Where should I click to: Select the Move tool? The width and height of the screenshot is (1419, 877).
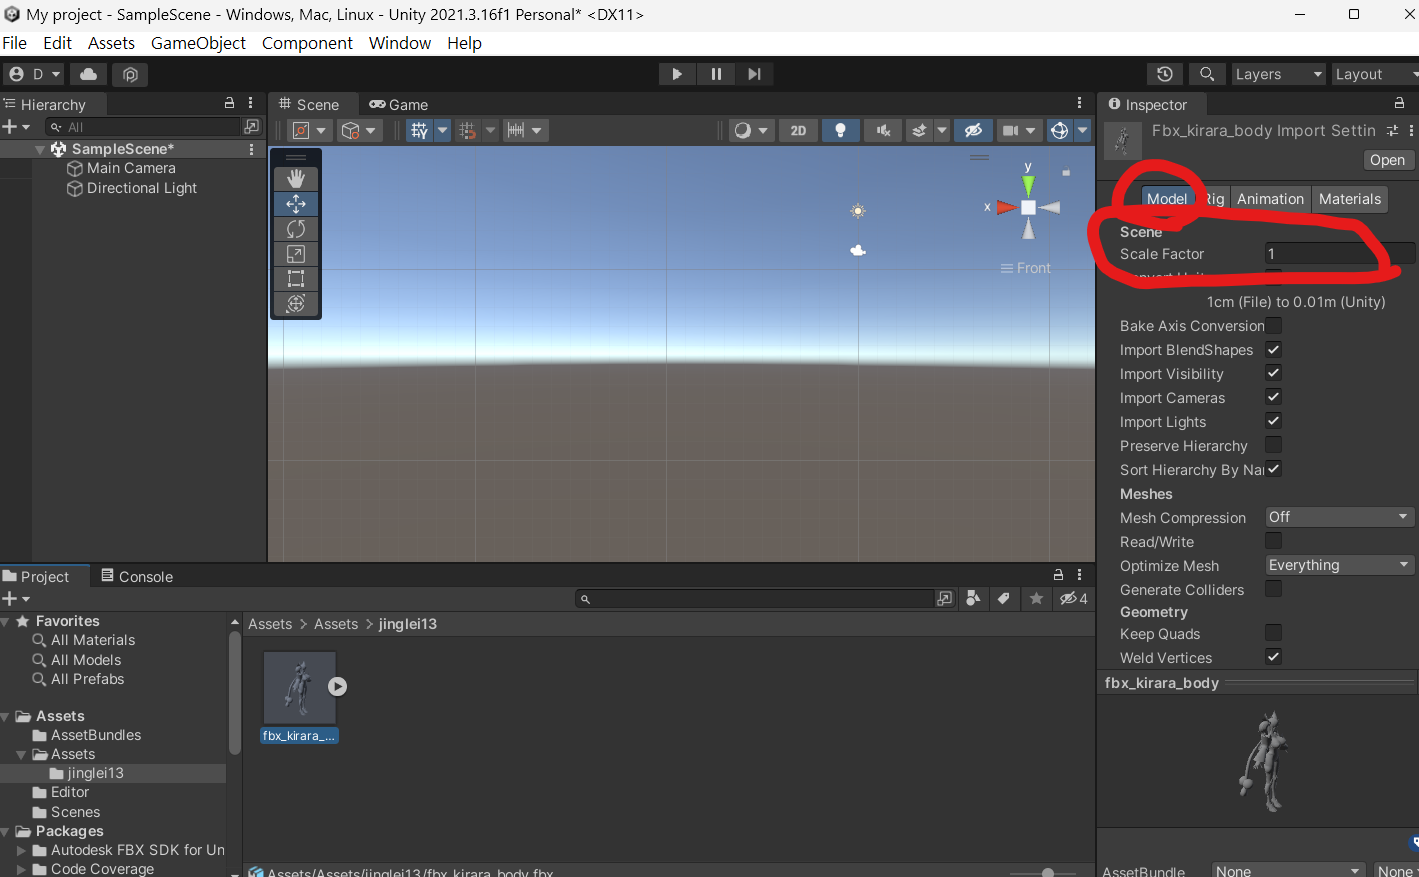(x=296, y=203)
